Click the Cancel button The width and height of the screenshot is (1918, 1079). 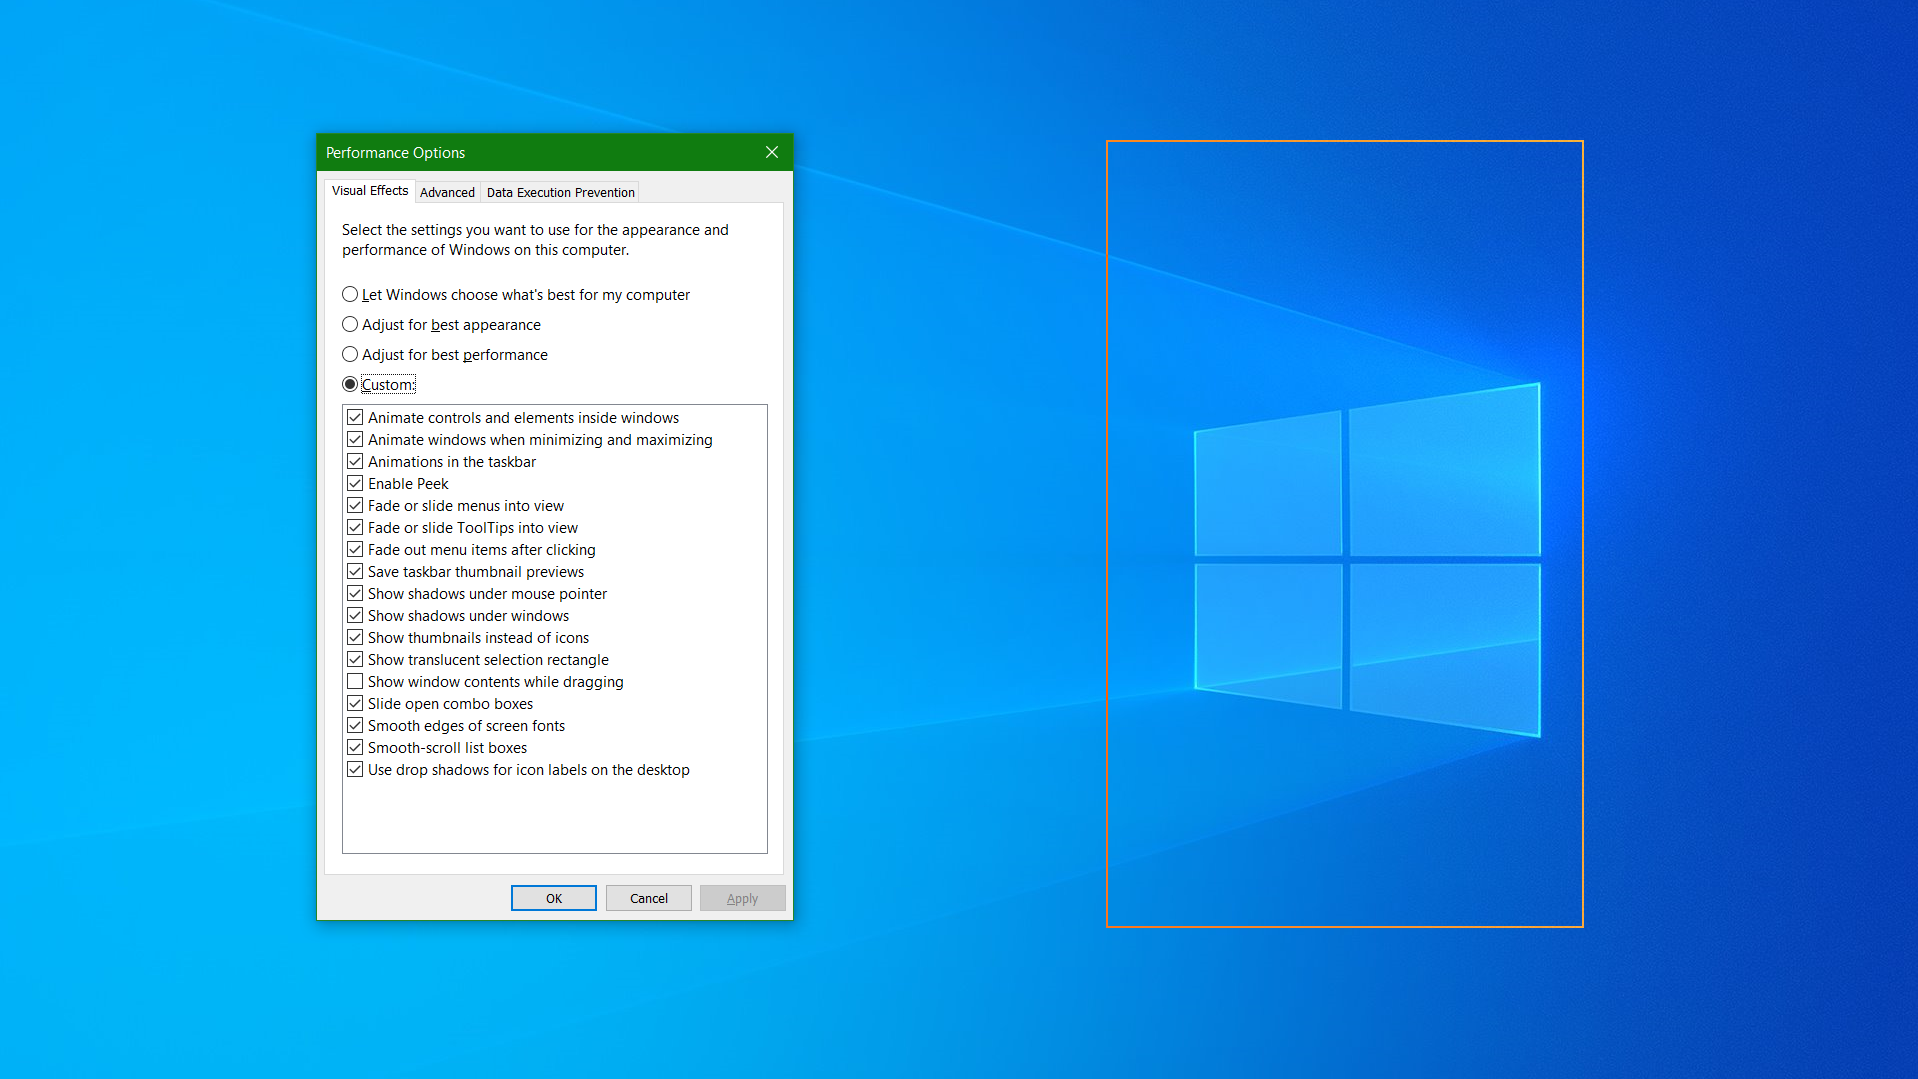click(649, 898)
